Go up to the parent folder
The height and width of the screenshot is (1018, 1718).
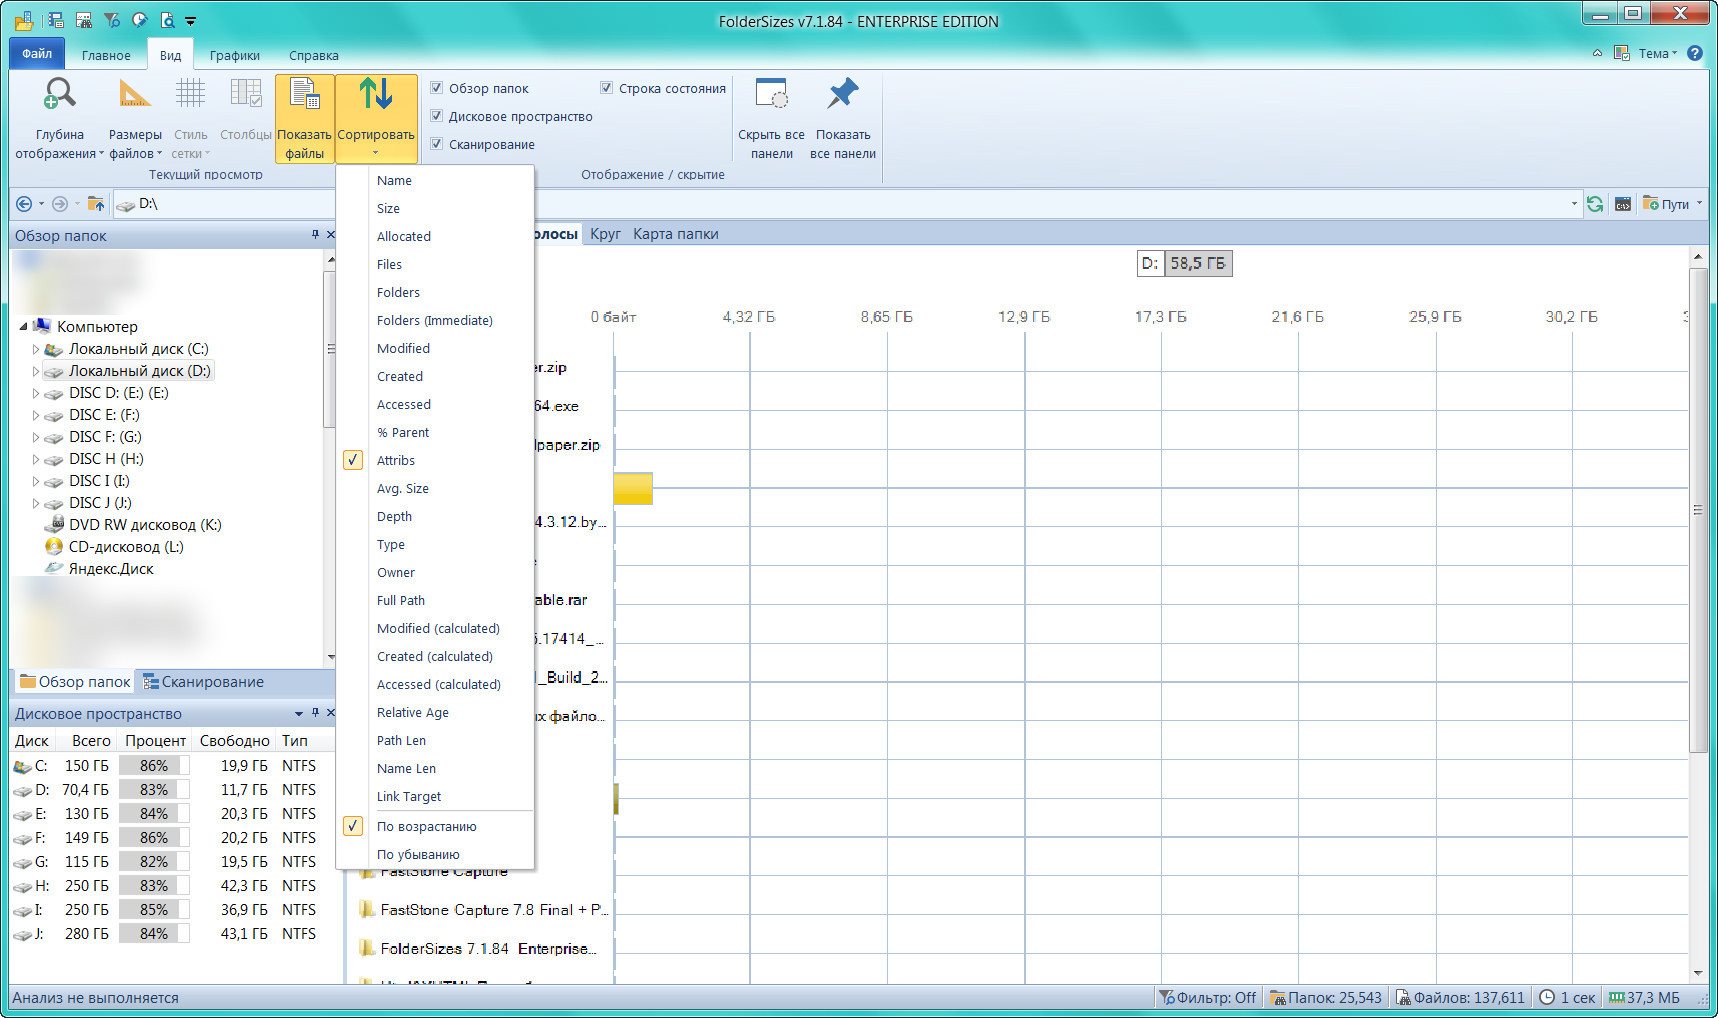click(96, 204)
